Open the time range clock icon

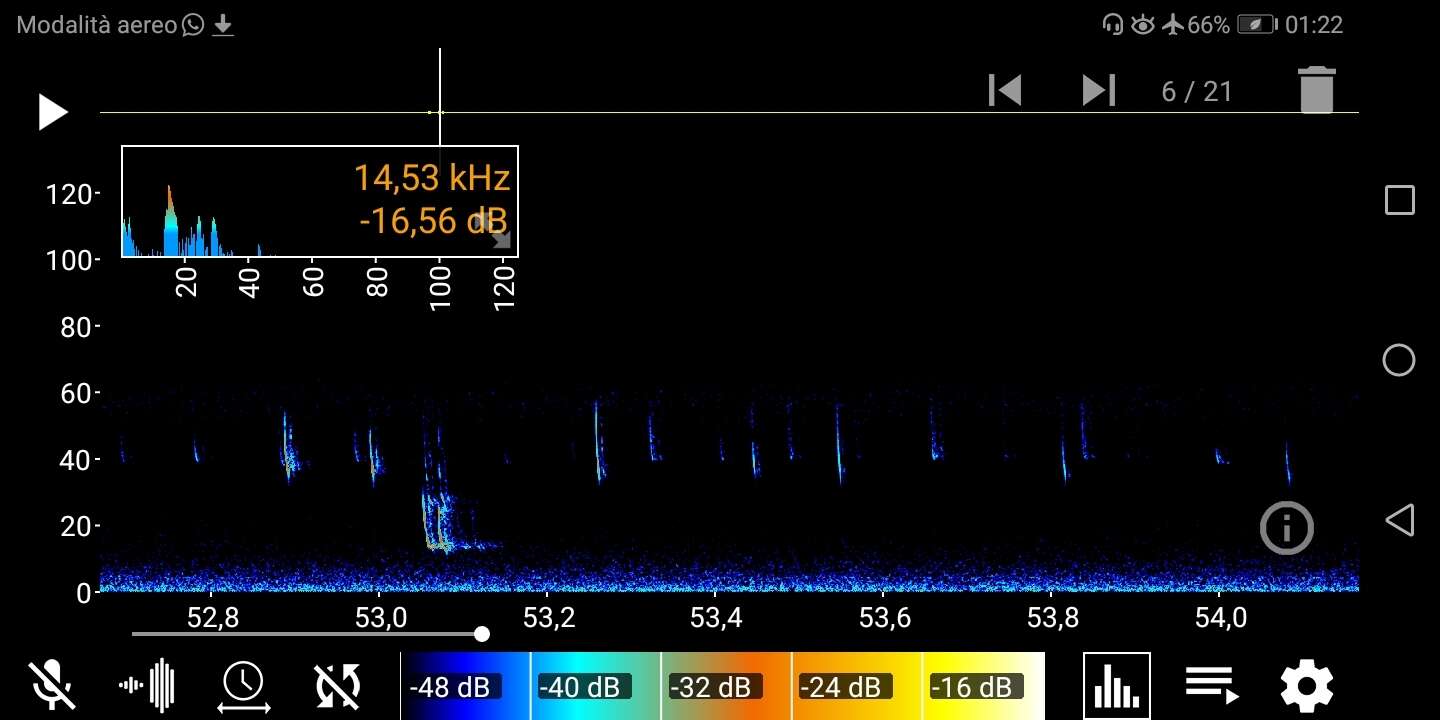point(243,687)
